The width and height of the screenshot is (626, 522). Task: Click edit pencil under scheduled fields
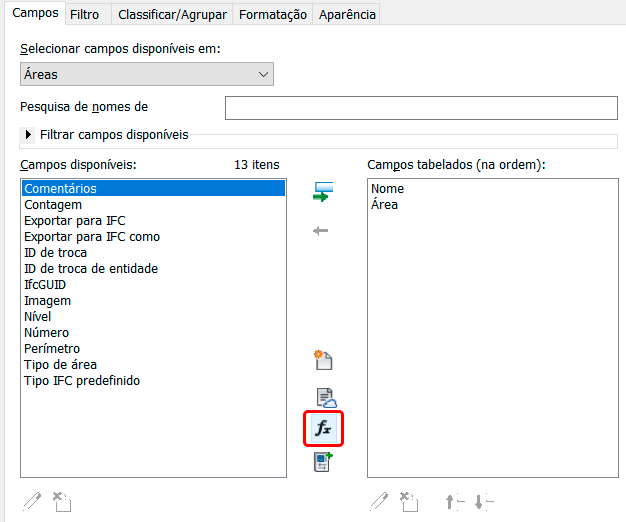coord(379,501)
